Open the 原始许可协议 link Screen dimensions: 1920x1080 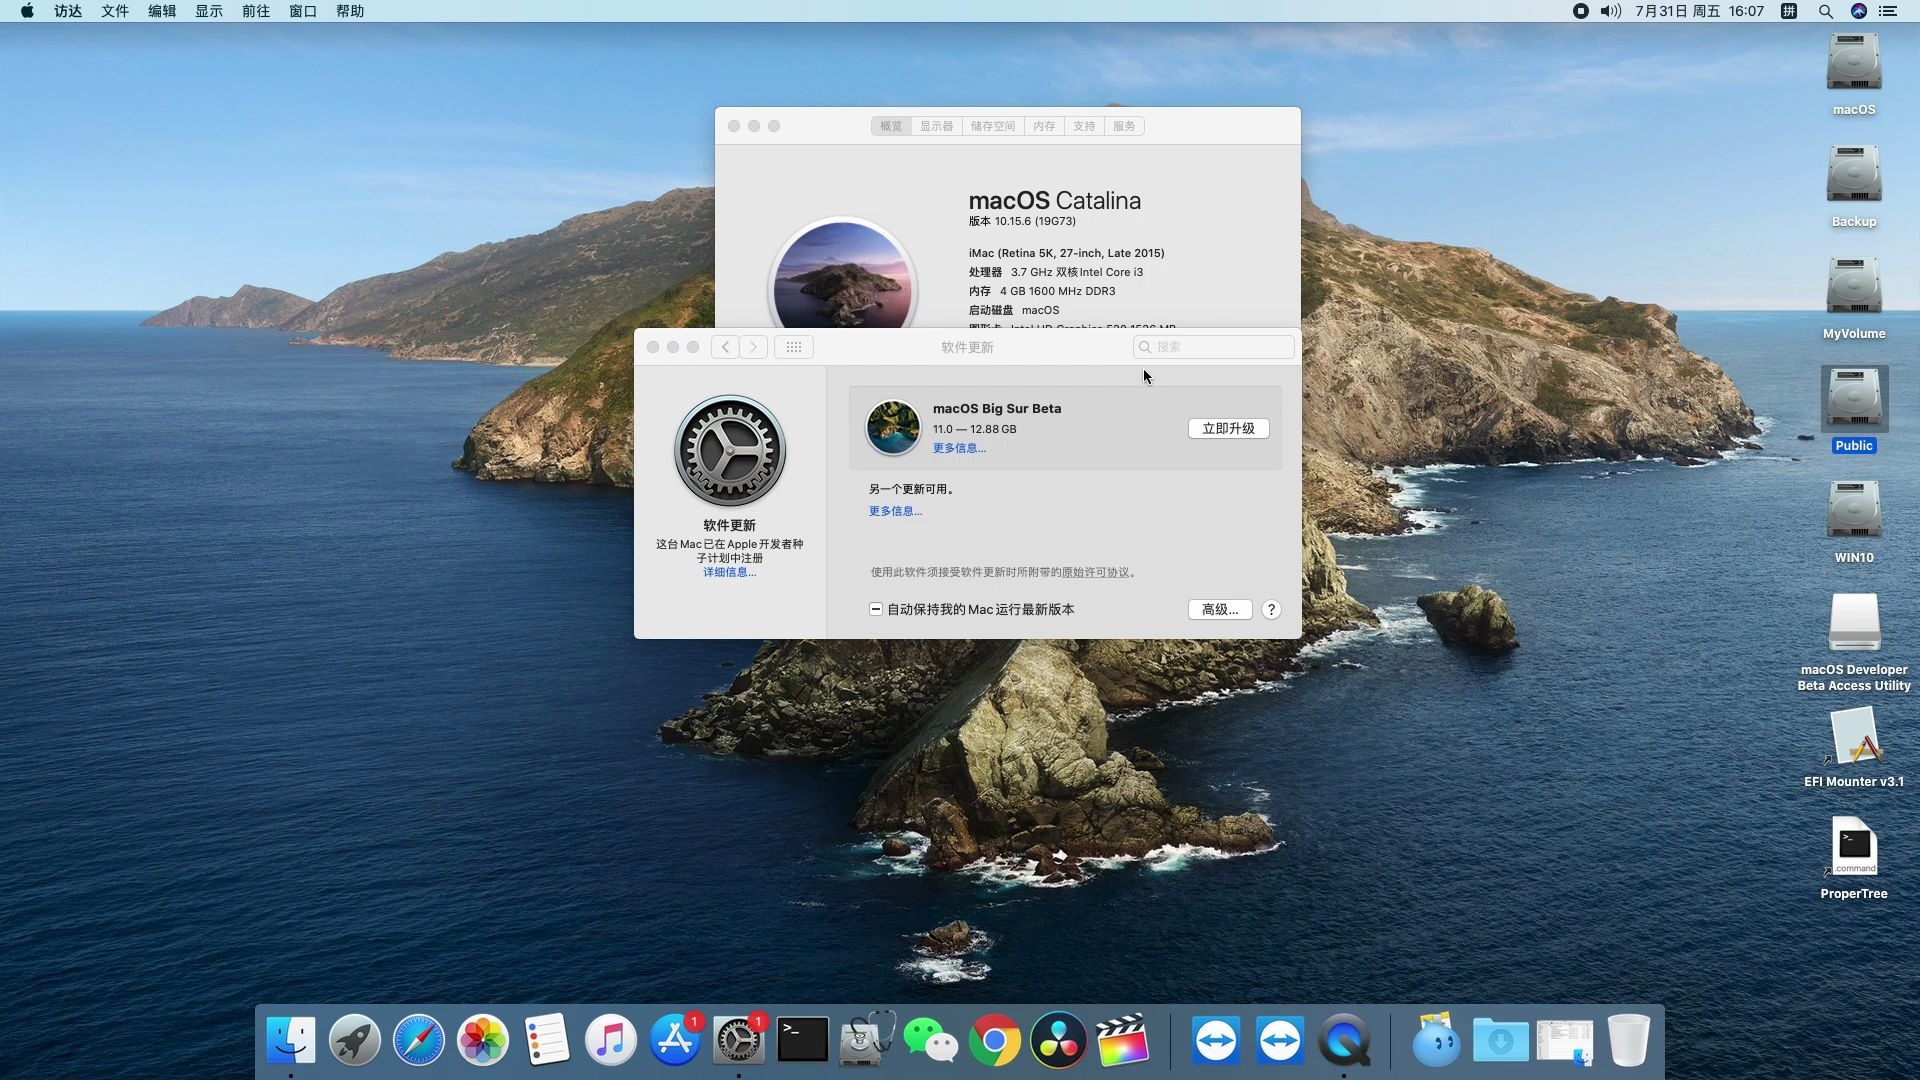coord(1095,572)
